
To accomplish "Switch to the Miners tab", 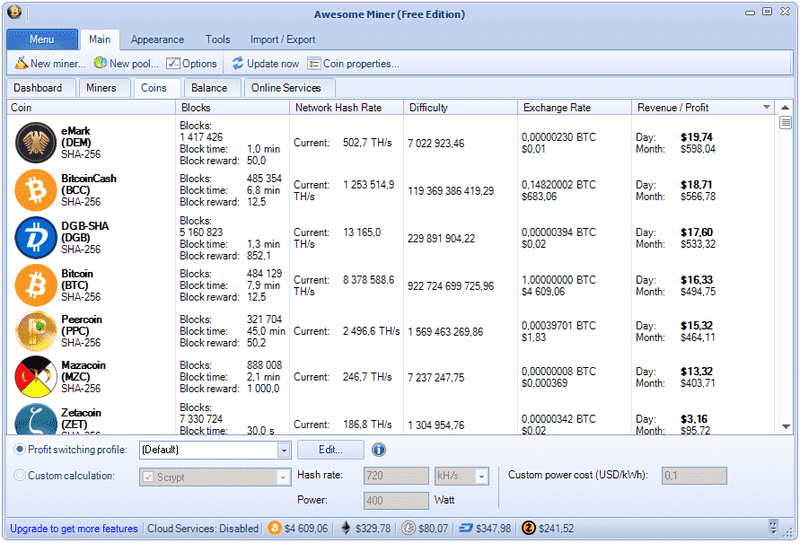I will click(x=101, y=88).
